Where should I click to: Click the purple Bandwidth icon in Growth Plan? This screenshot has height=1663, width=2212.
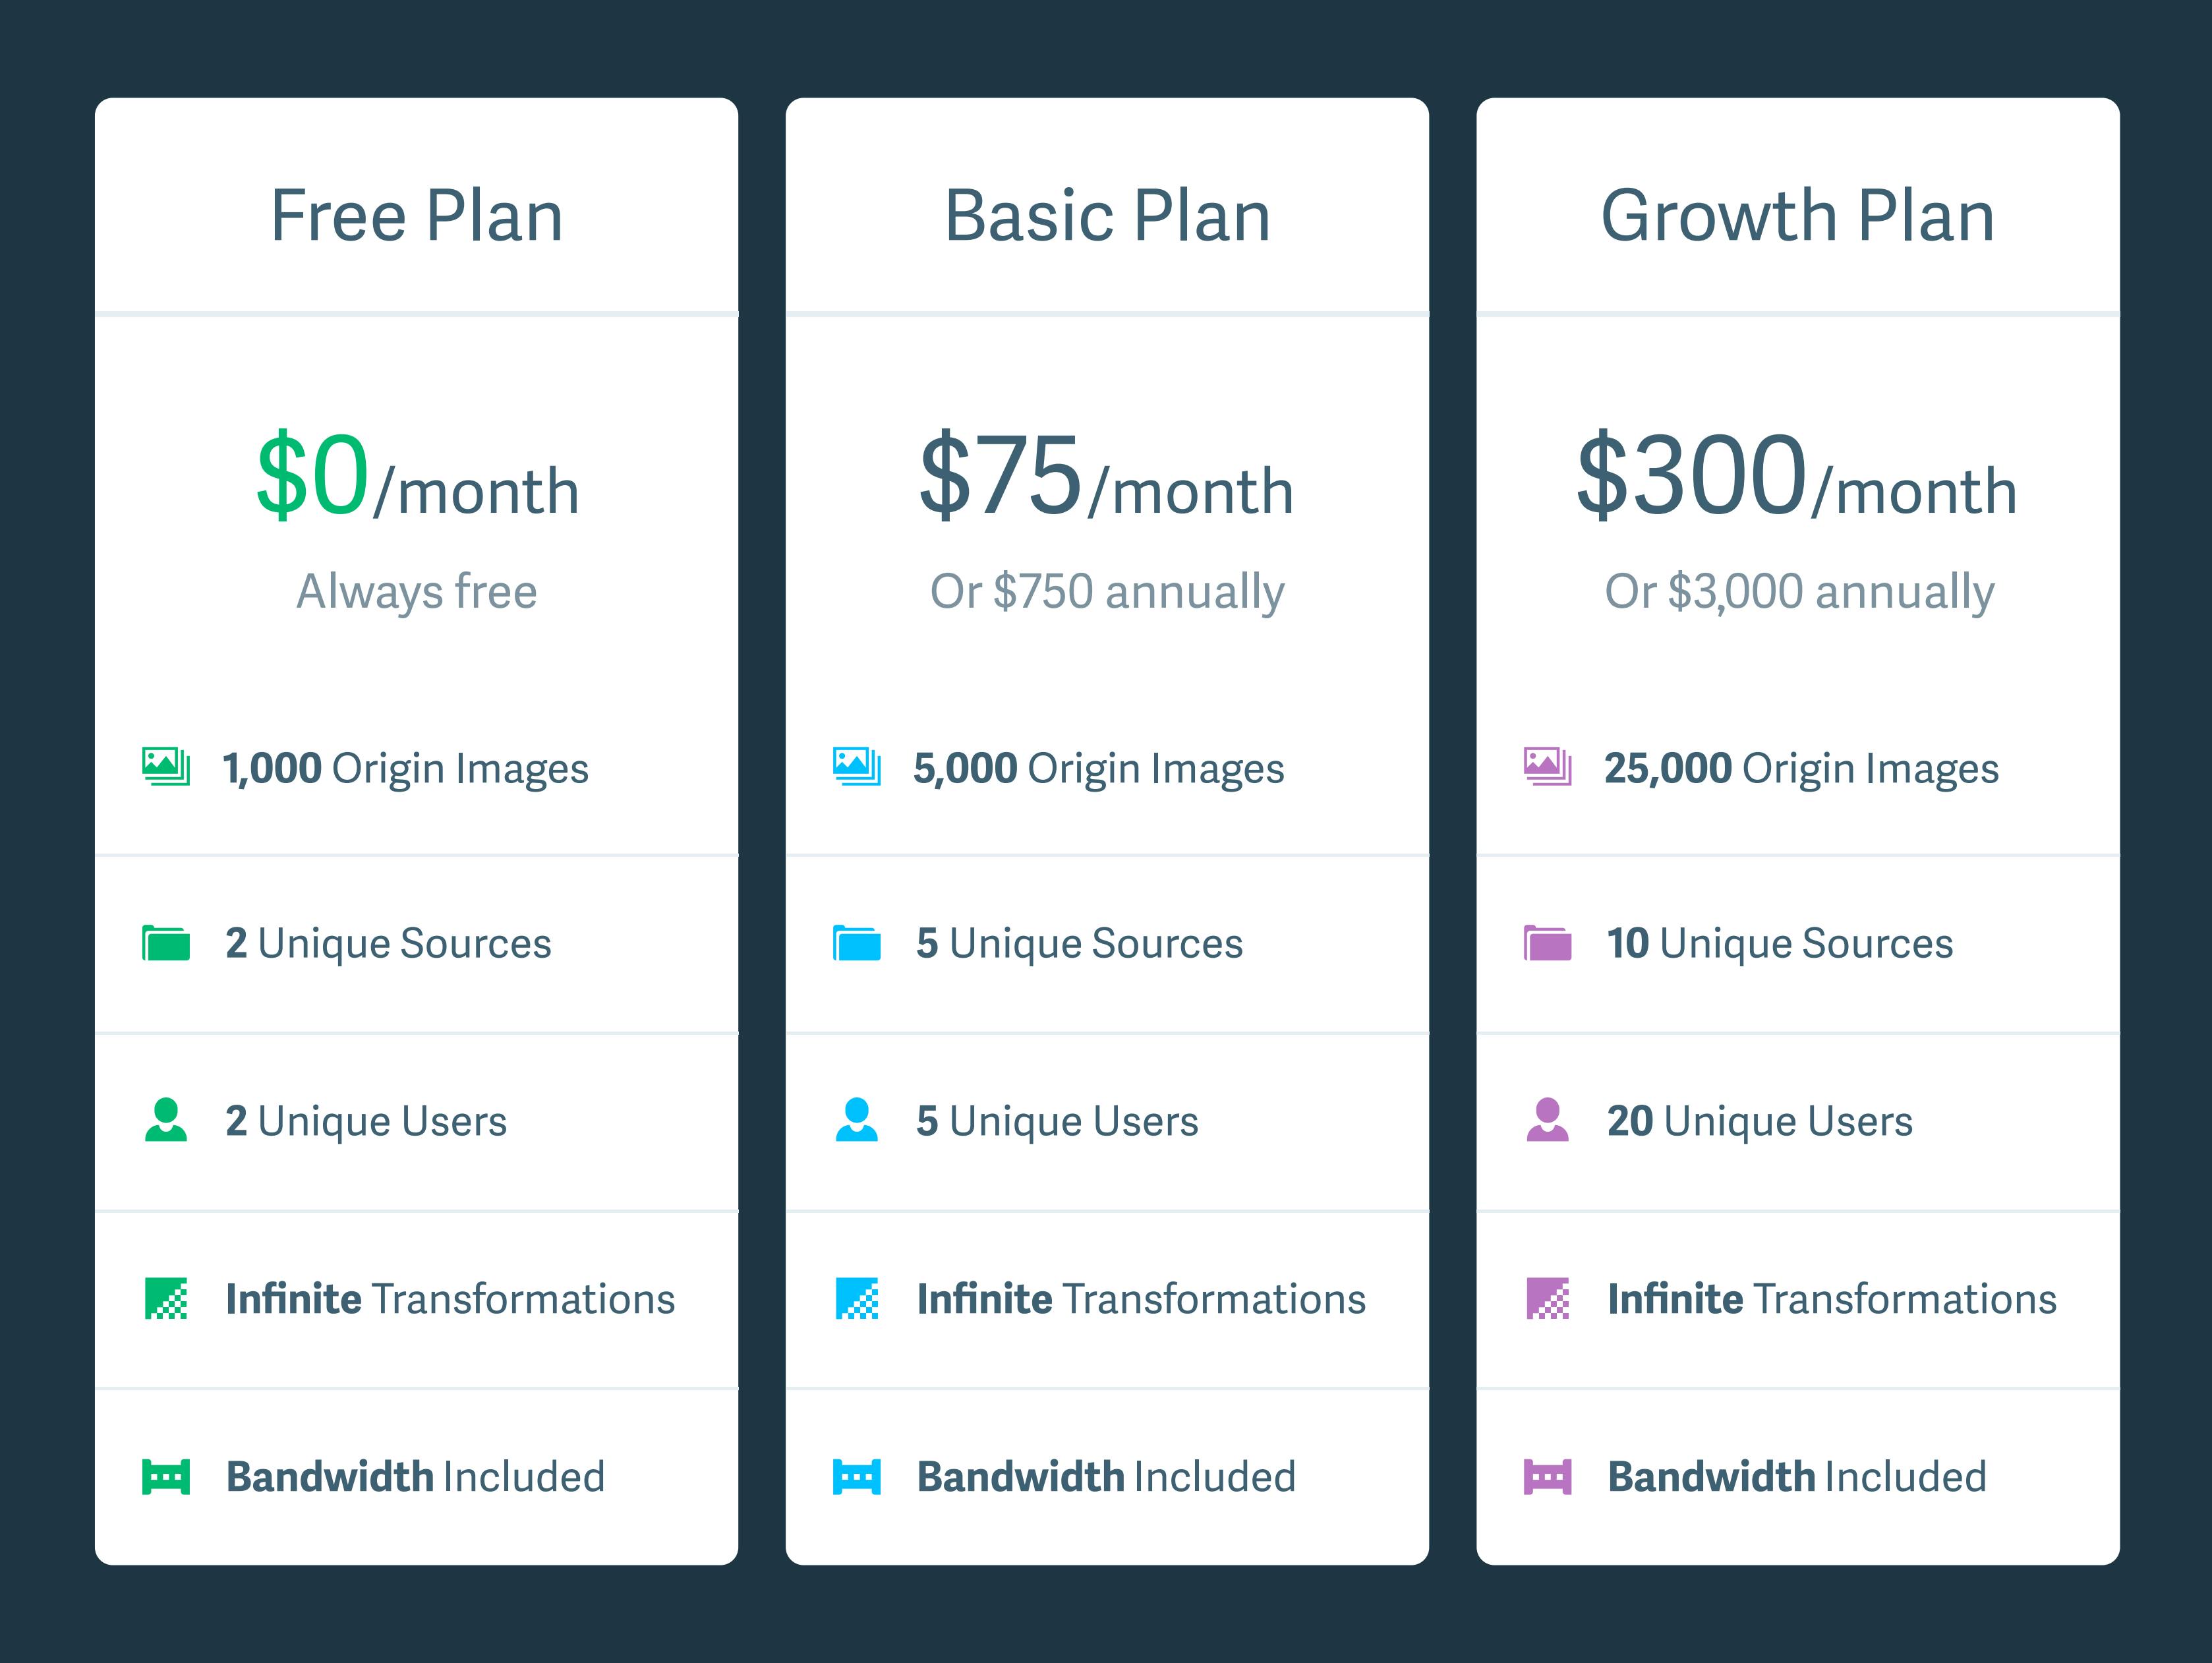coord(1548,1476)
